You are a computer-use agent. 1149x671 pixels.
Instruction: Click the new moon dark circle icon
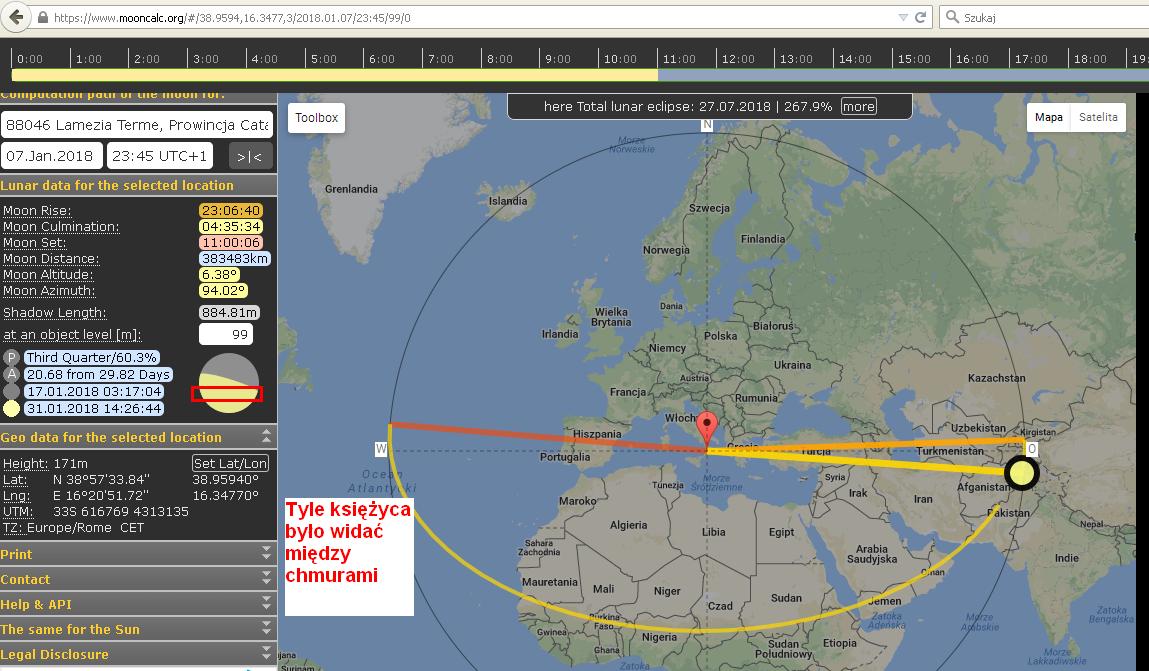pyautogui.click(x=11, y=391)
